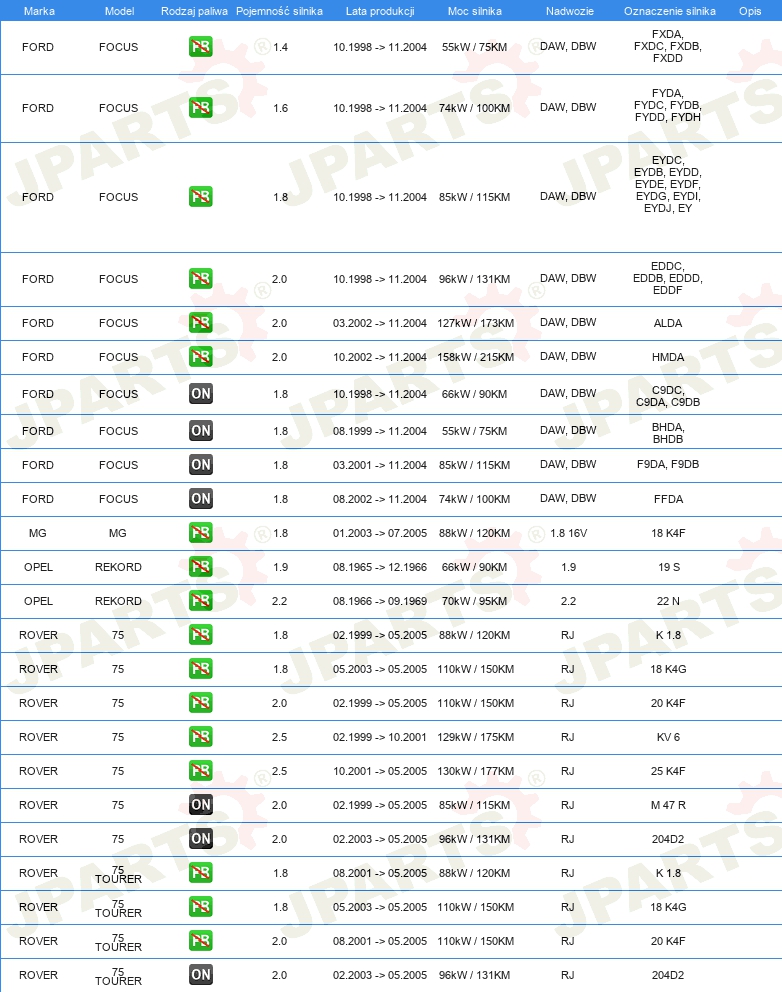This screenshot has width=782, height=992.
Task: Click the ON diesel icon in FFDA row
Action: point(201,499)
